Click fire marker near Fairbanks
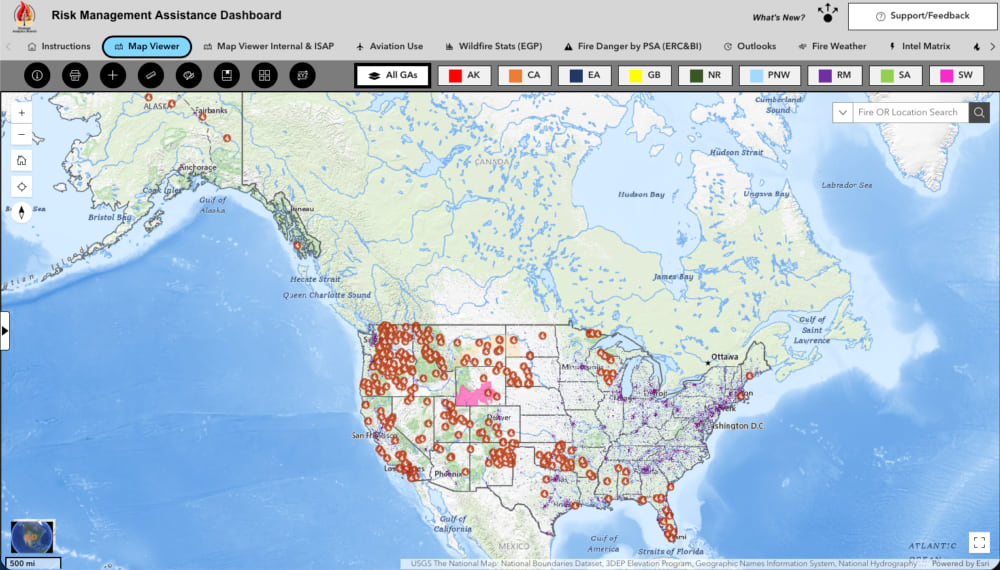The height and width of the screenshot is (570, 1000). (203, 117)
